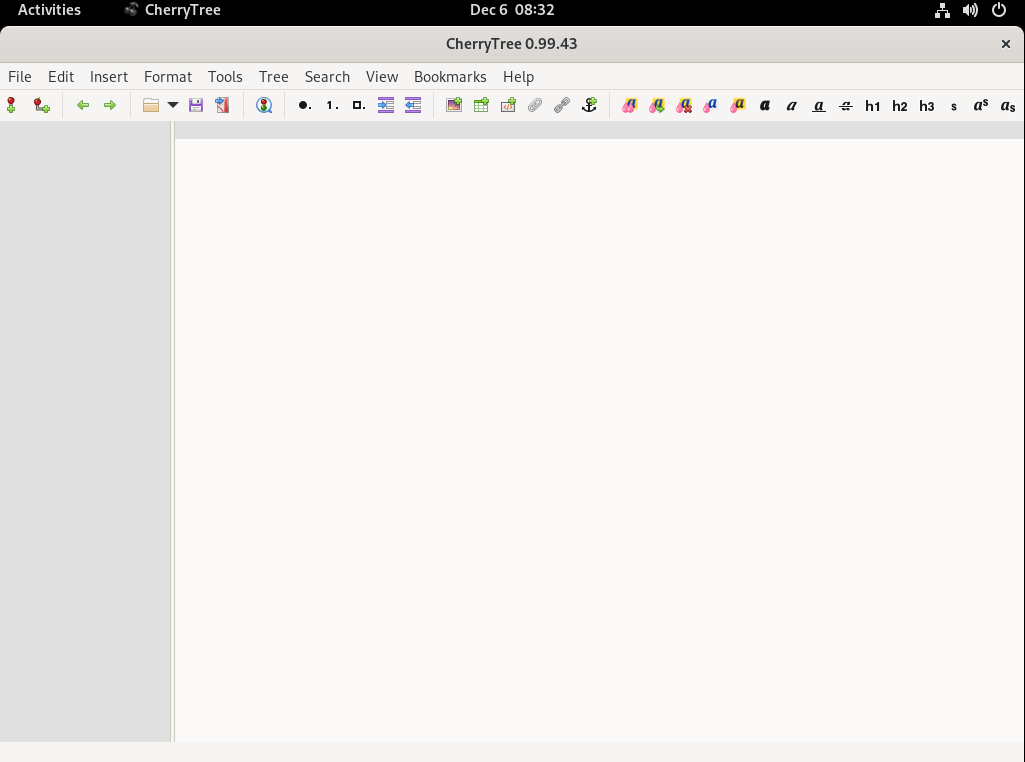This screenshot has width=1025, height=762.
Task: Toggle bulleted list formatting
Action: coord(304,105)
